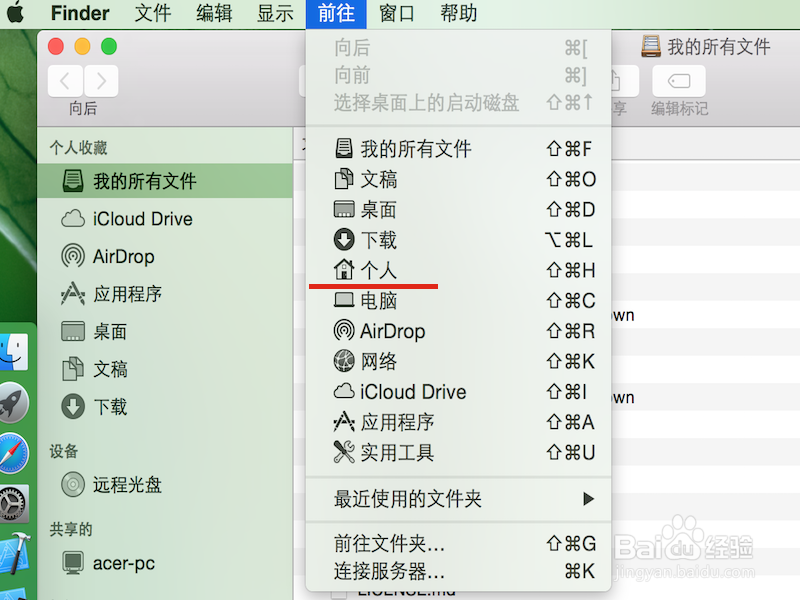The height and width of the screenshot is (600, 800).
Task: Close the highlighted 前往 menu
Action: click(x=336, y=14)
